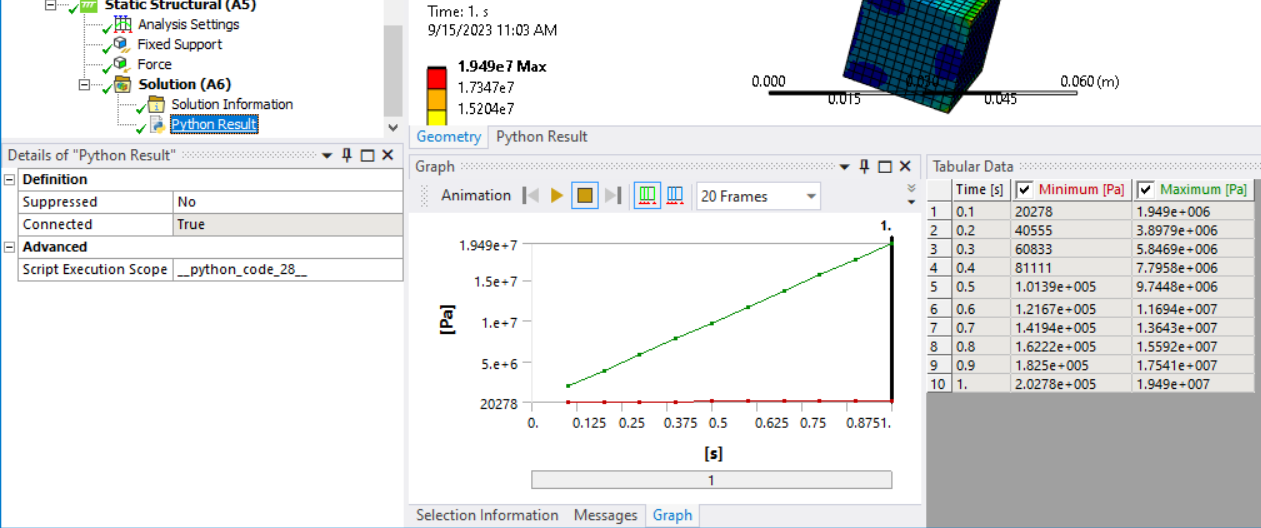Click the Solution (A6) node

click(x=185, y=84)
